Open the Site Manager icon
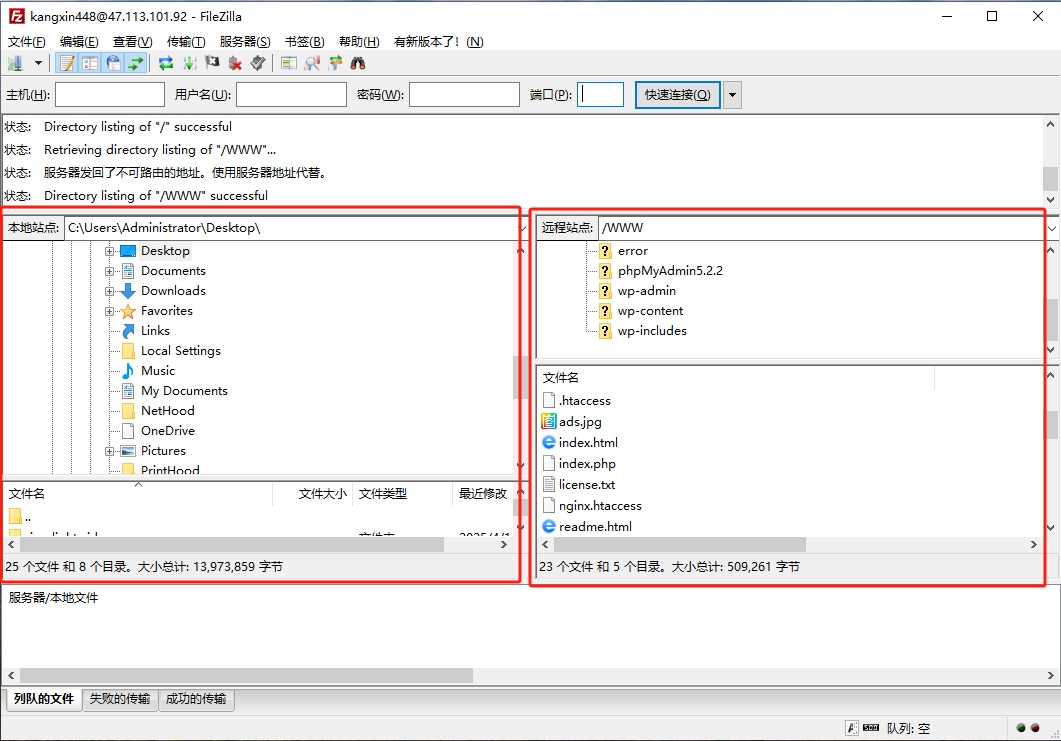 16,64
